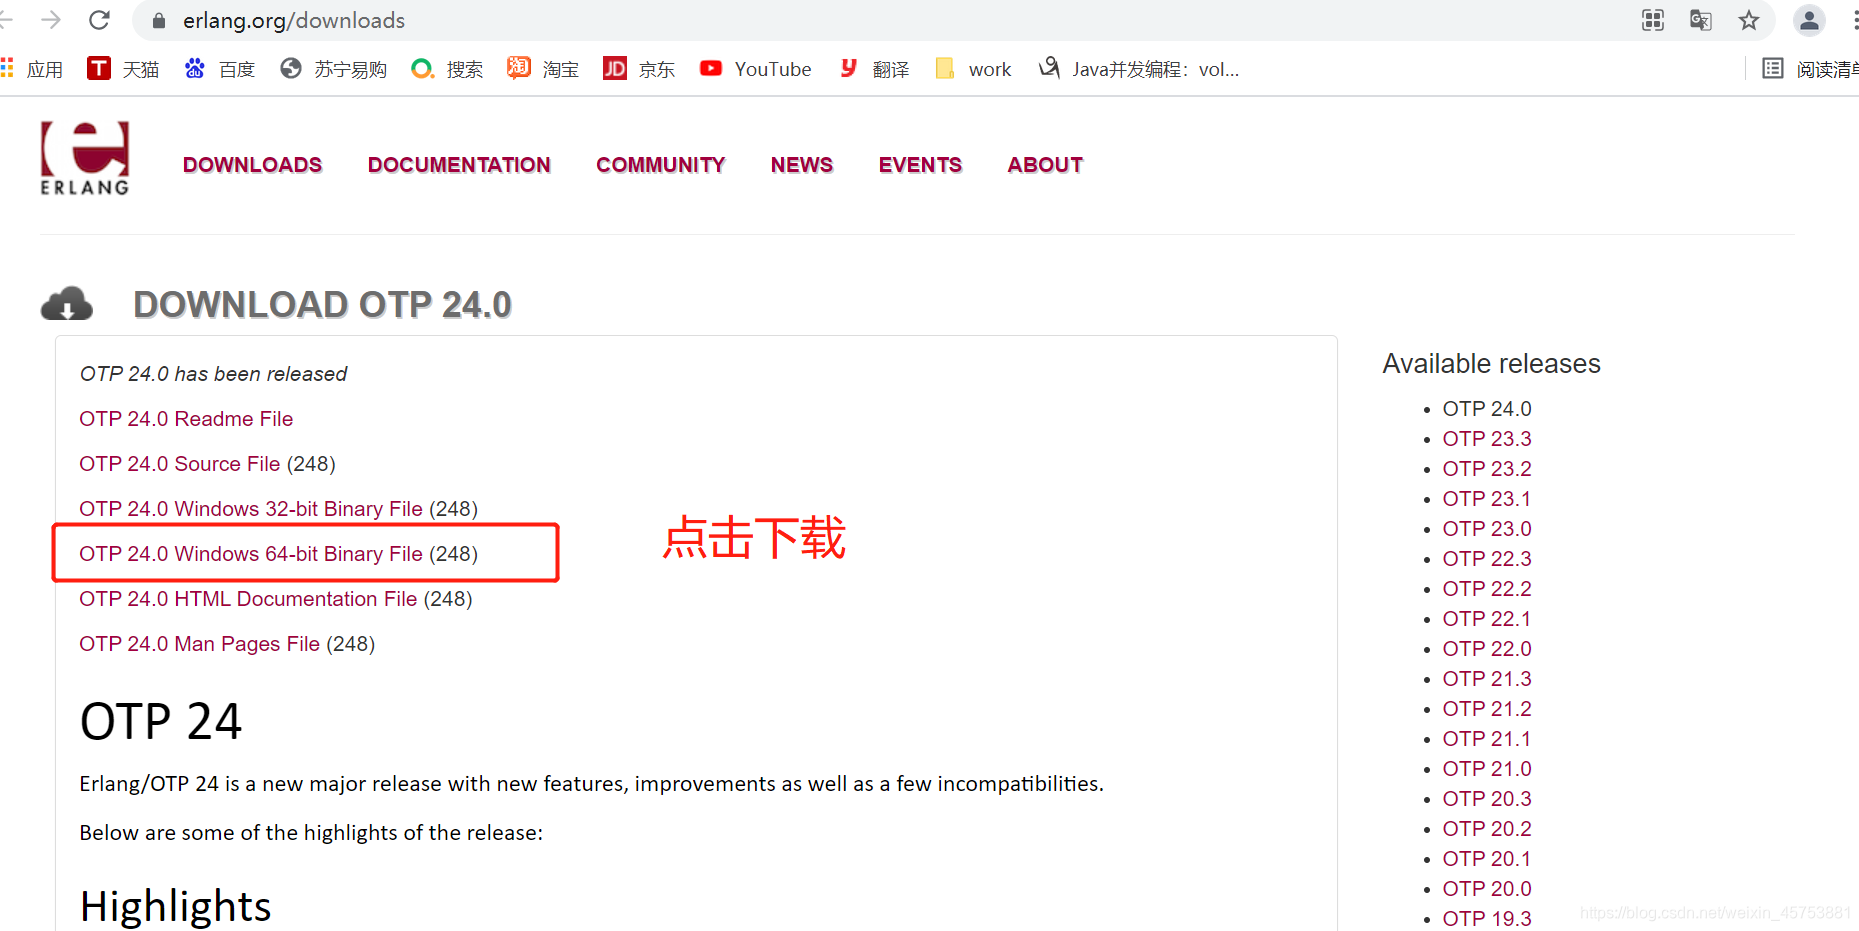Select OTP 24.0 in Available releases
Viewport: 1859px width, 931px height.
coord(1487,409)
